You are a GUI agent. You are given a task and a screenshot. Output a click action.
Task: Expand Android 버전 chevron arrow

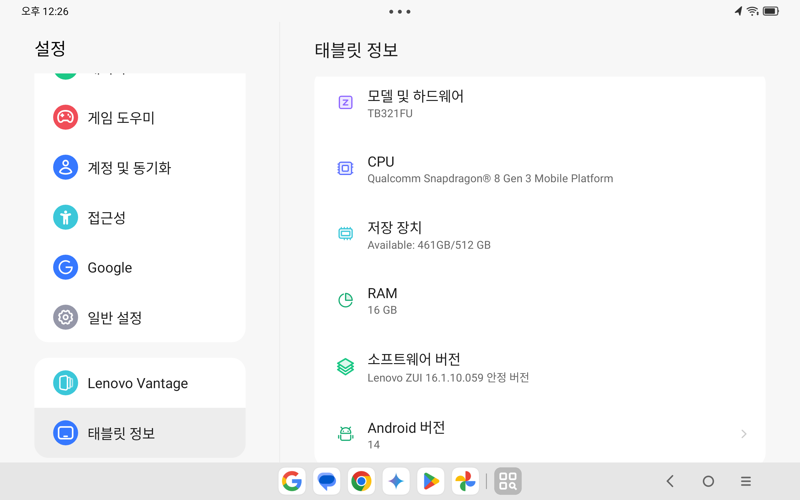744,434
